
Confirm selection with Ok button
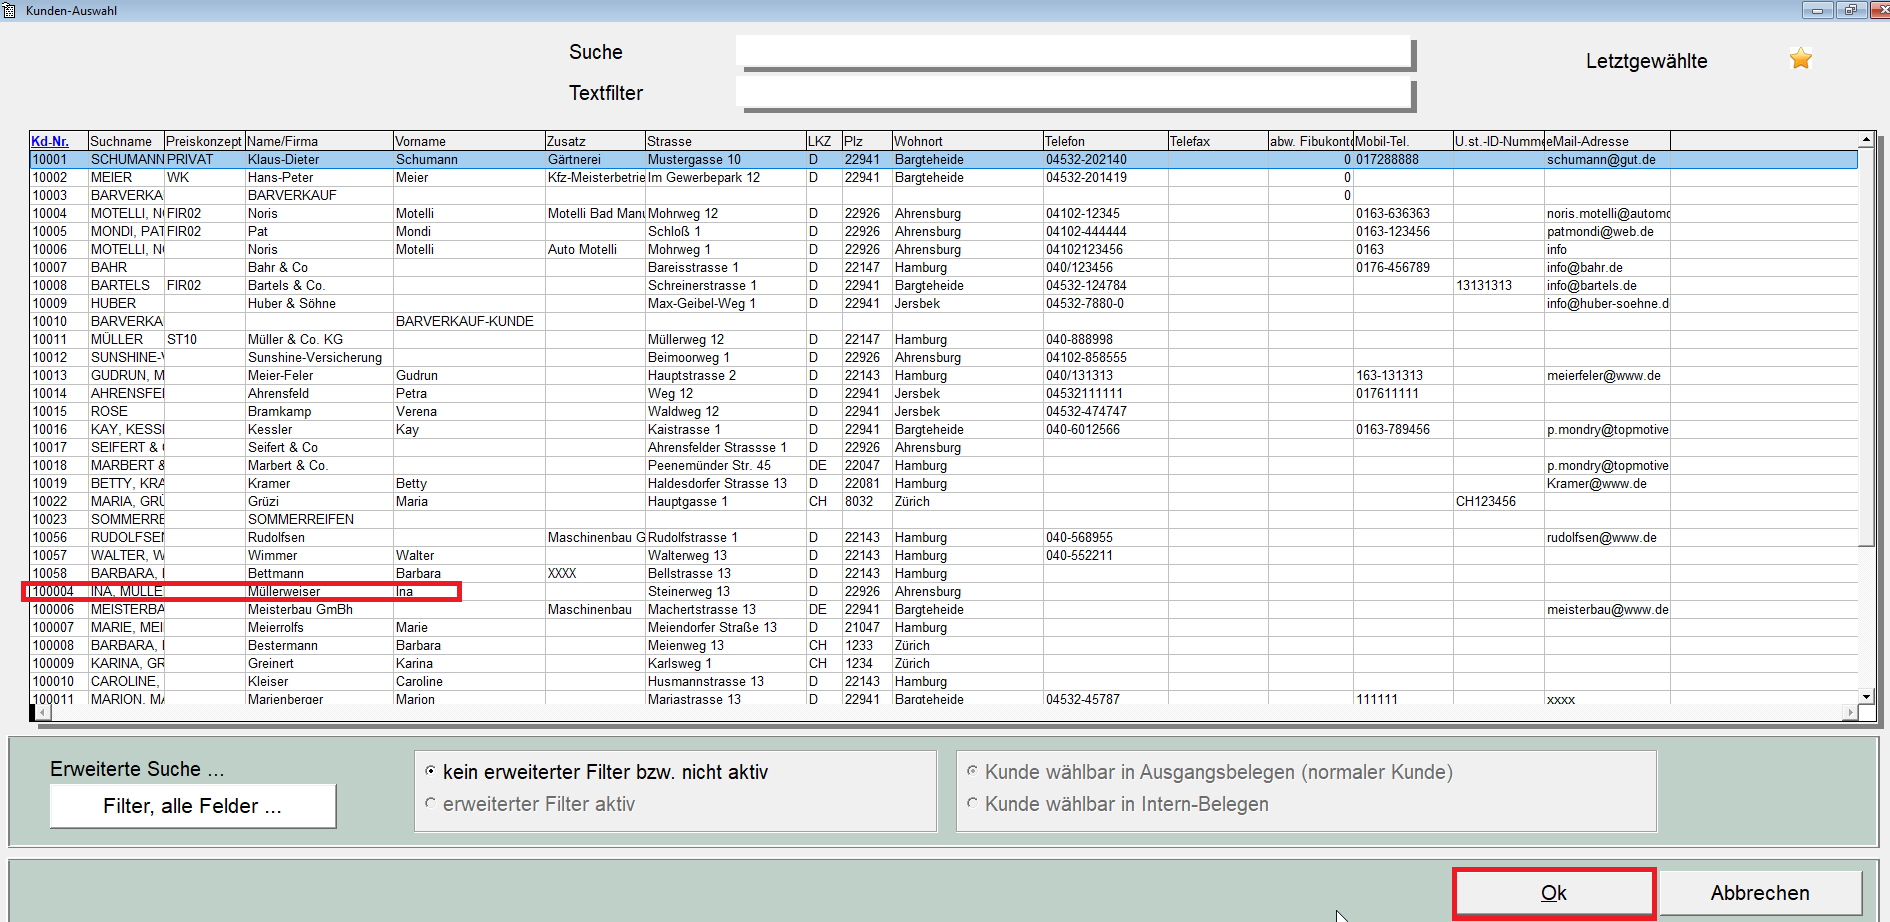pyautogui.click(x=1554, y=893)
